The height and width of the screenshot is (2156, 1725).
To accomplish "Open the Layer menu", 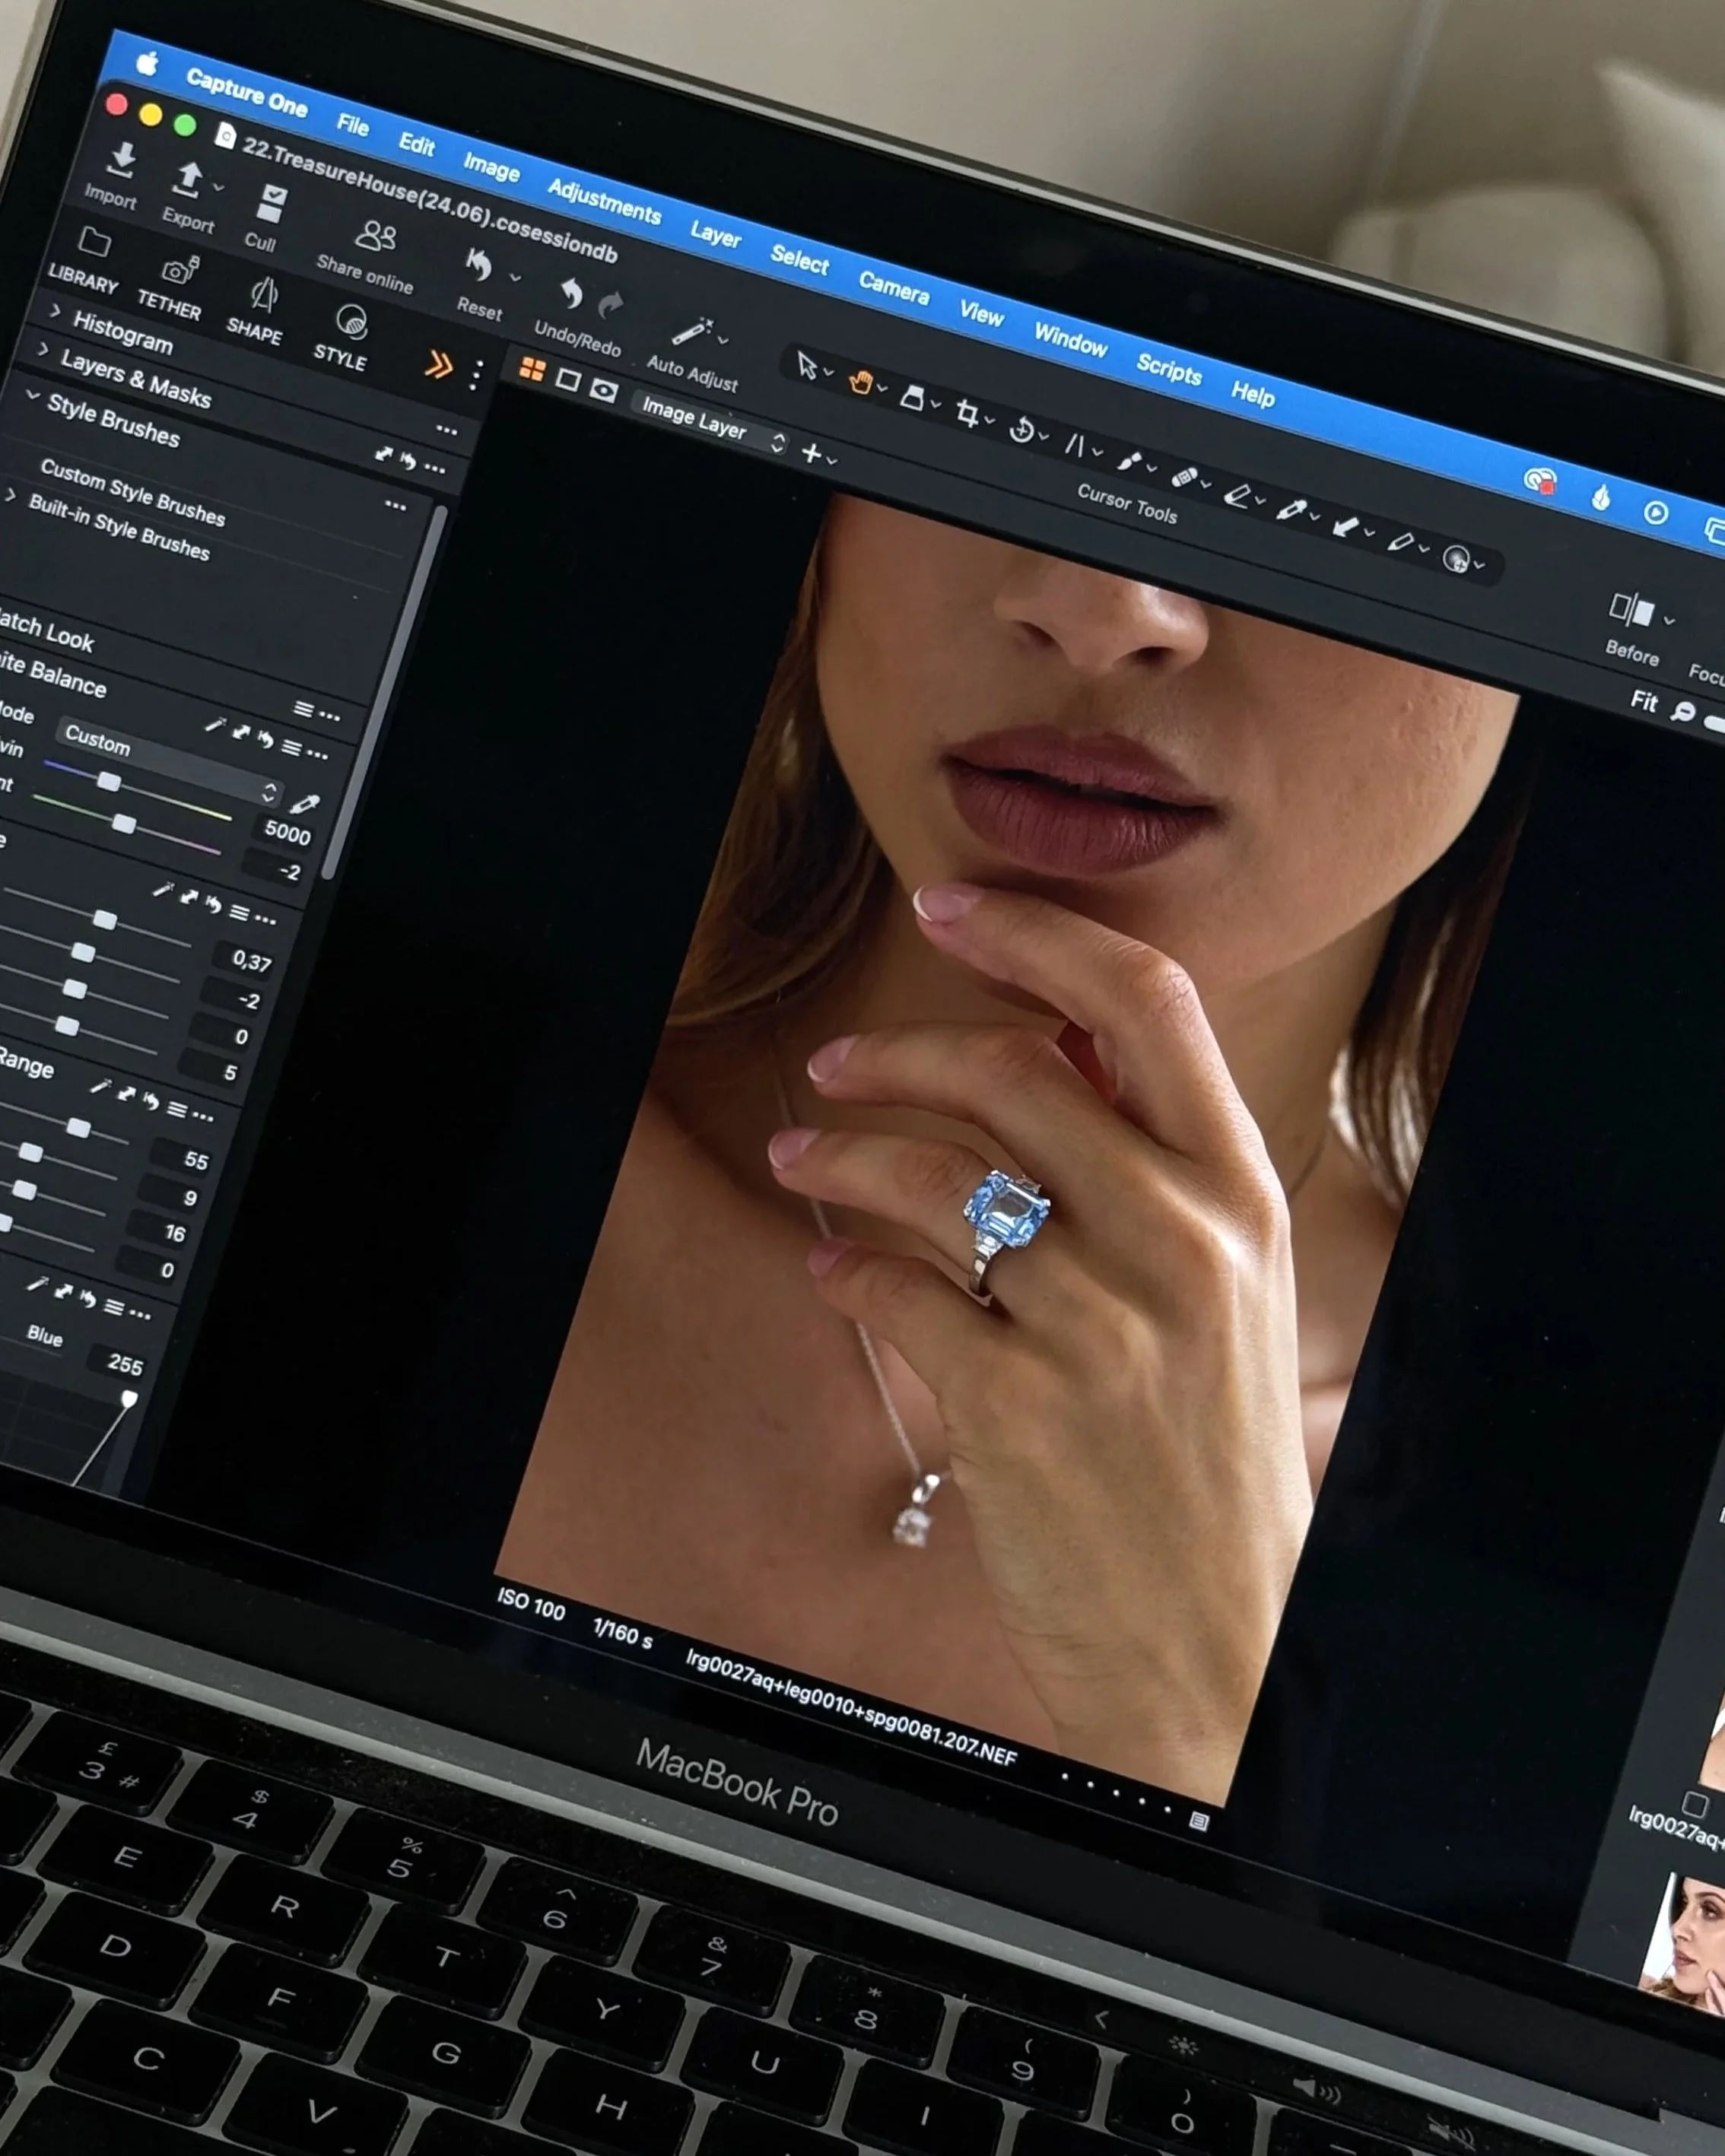I will 716,235.
